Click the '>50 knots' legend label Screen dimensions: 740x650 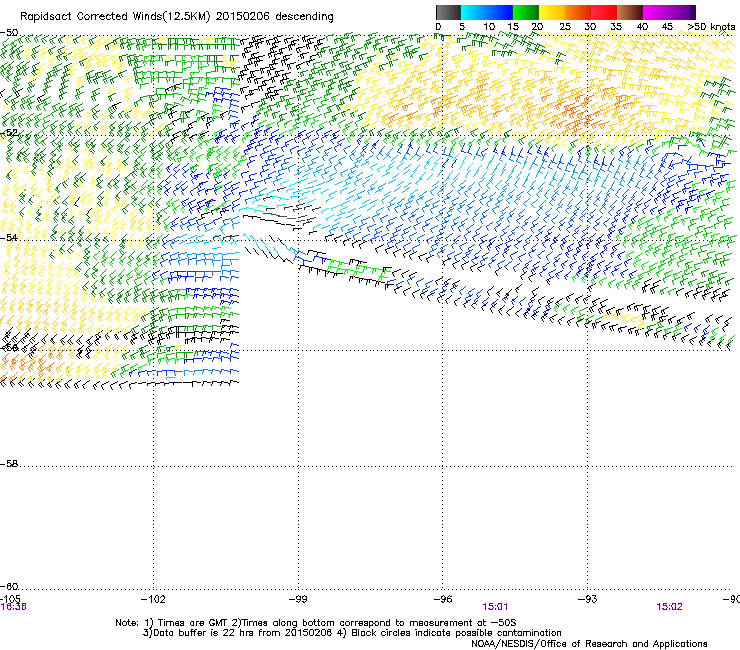coord(711,26)
